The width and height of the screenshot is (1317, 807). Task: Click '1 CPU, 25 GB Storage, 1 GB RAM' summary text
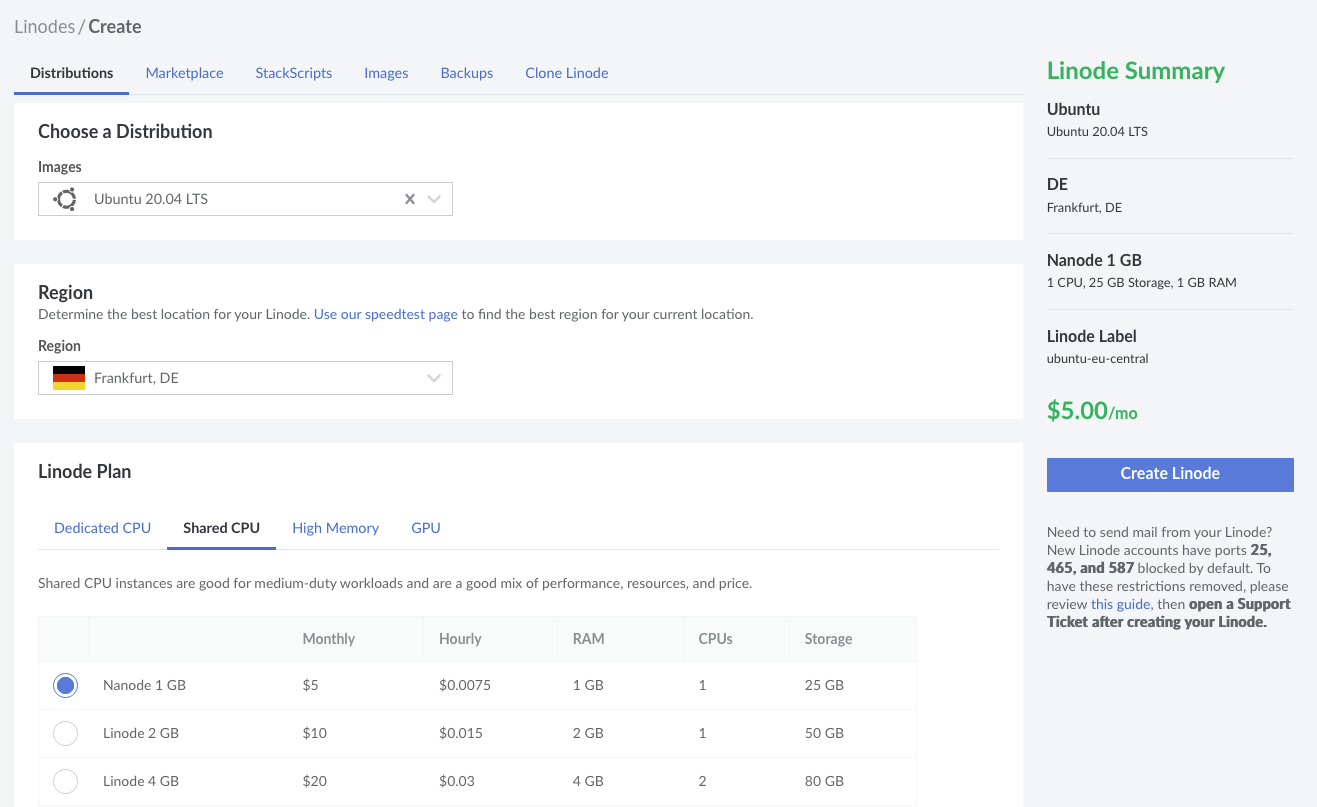pyautogui.click(x=1142, y=283)
